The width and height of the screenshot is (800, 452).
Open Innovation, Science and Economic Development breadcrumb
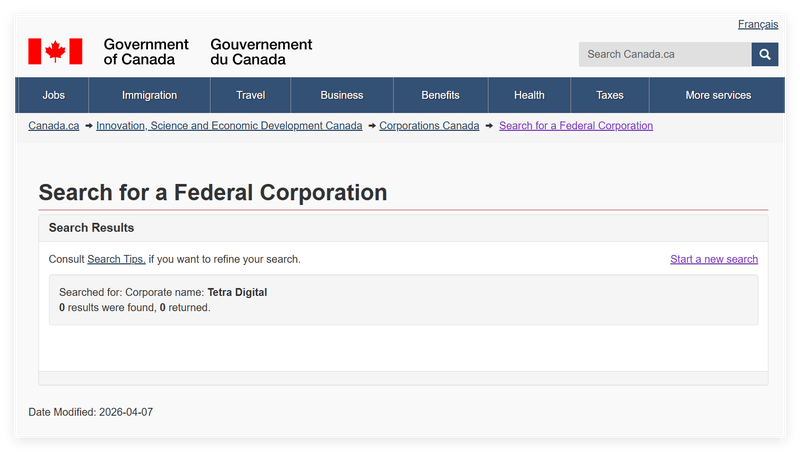click(229, 125)
